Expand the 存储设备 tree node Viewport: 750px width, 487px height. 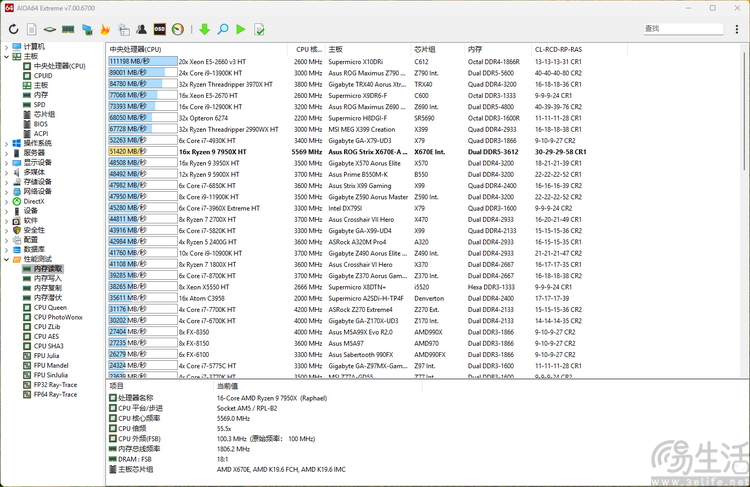coord(6,182)
